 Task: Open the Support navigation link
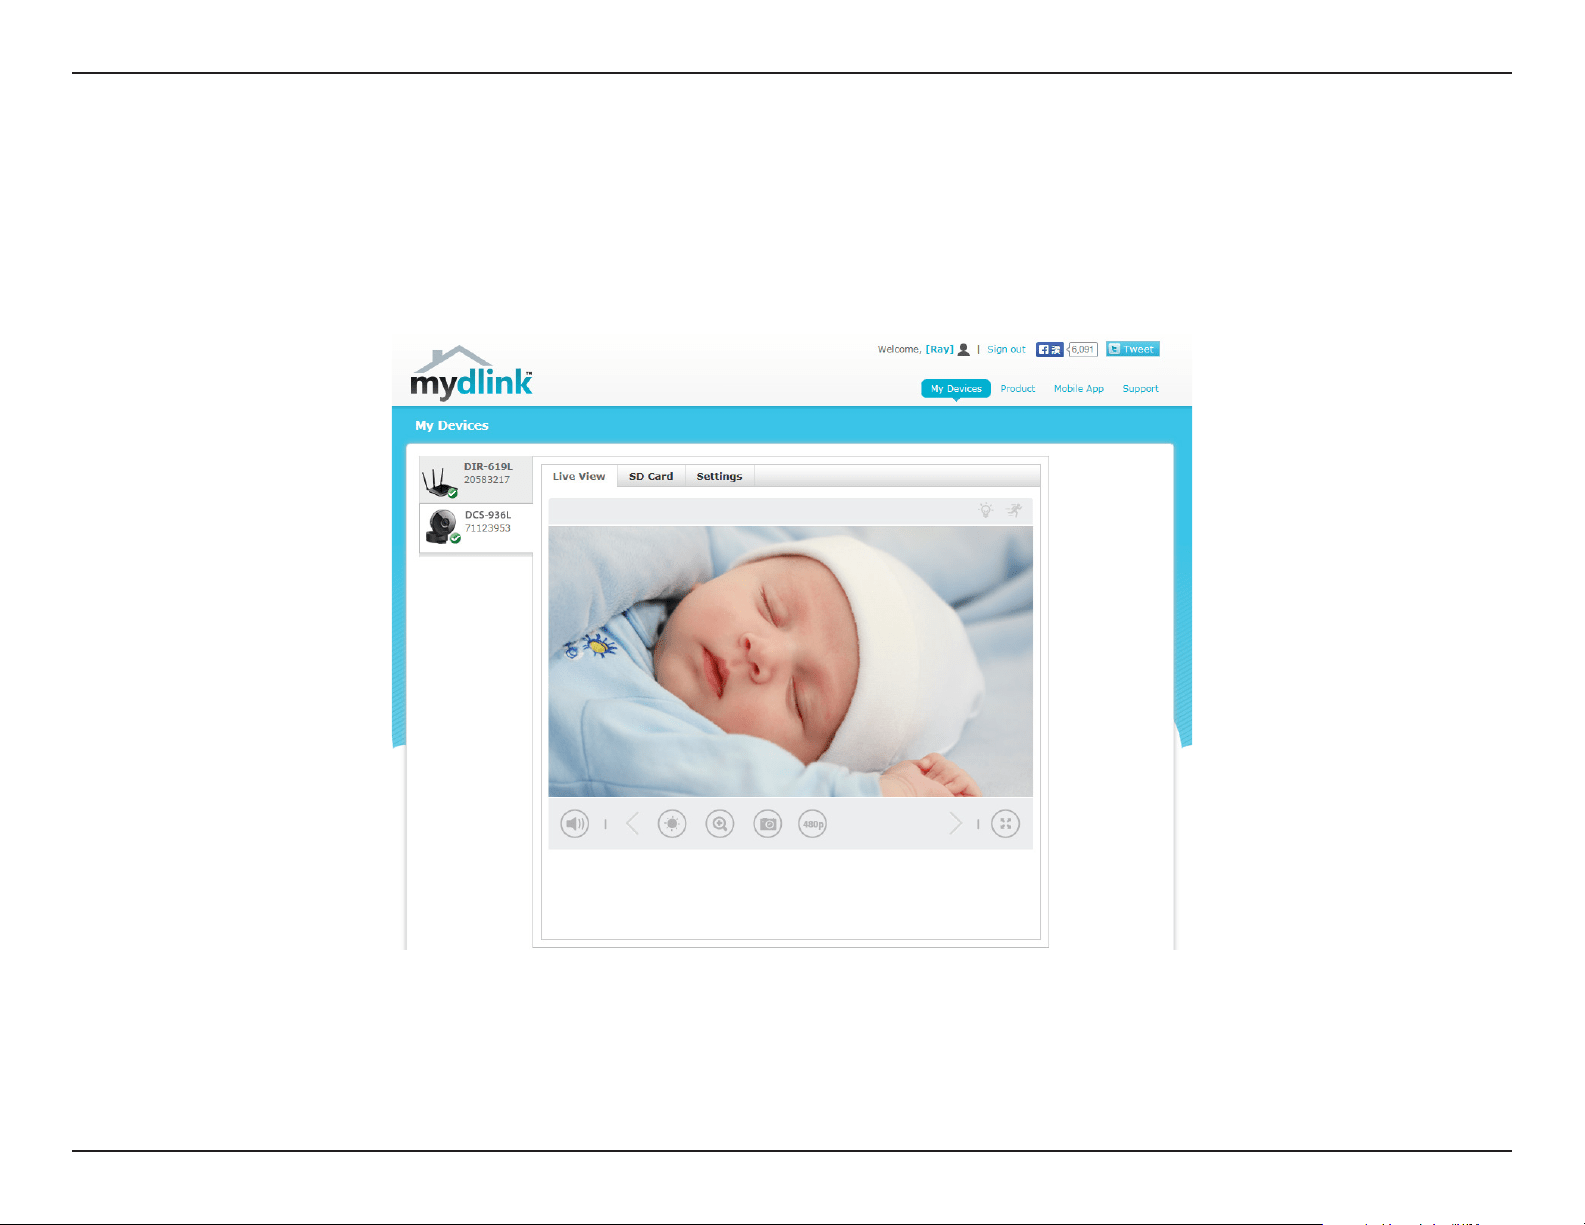click(1140, 388)
